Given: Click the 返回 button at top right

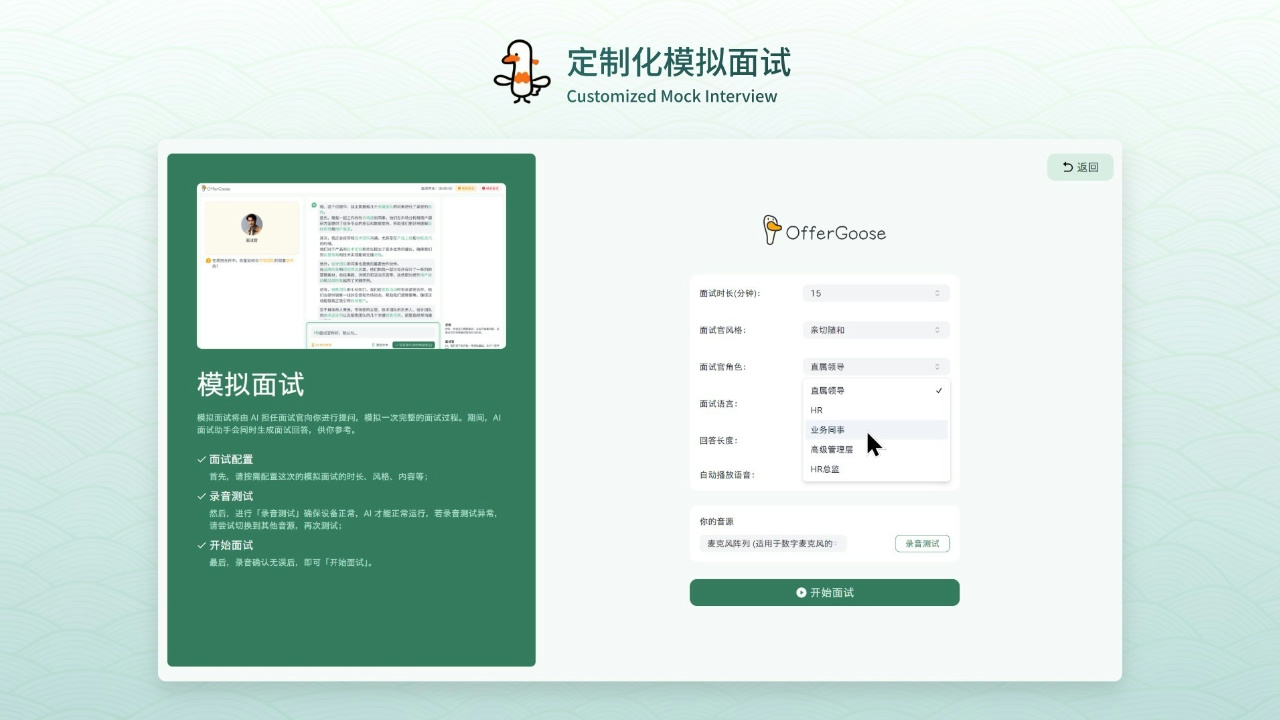Looking at the screenshot, I should 1080,167.
